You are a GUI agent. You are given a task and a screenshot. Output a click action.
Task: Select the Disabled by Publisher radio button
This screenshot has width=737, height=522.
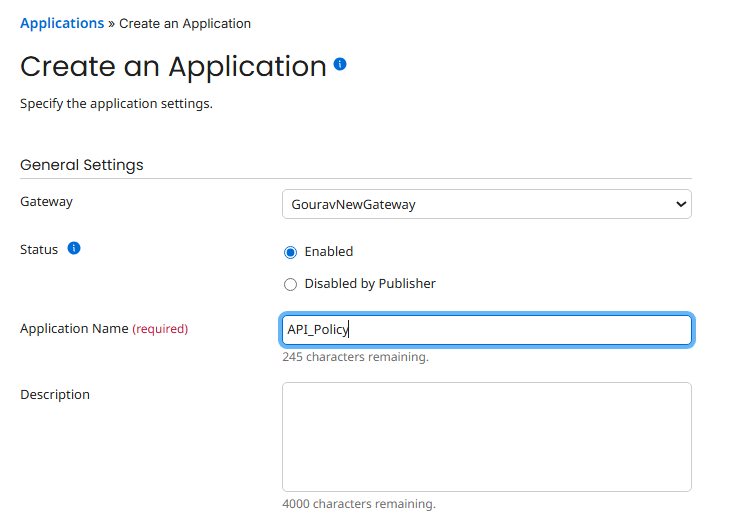(291, 284)
